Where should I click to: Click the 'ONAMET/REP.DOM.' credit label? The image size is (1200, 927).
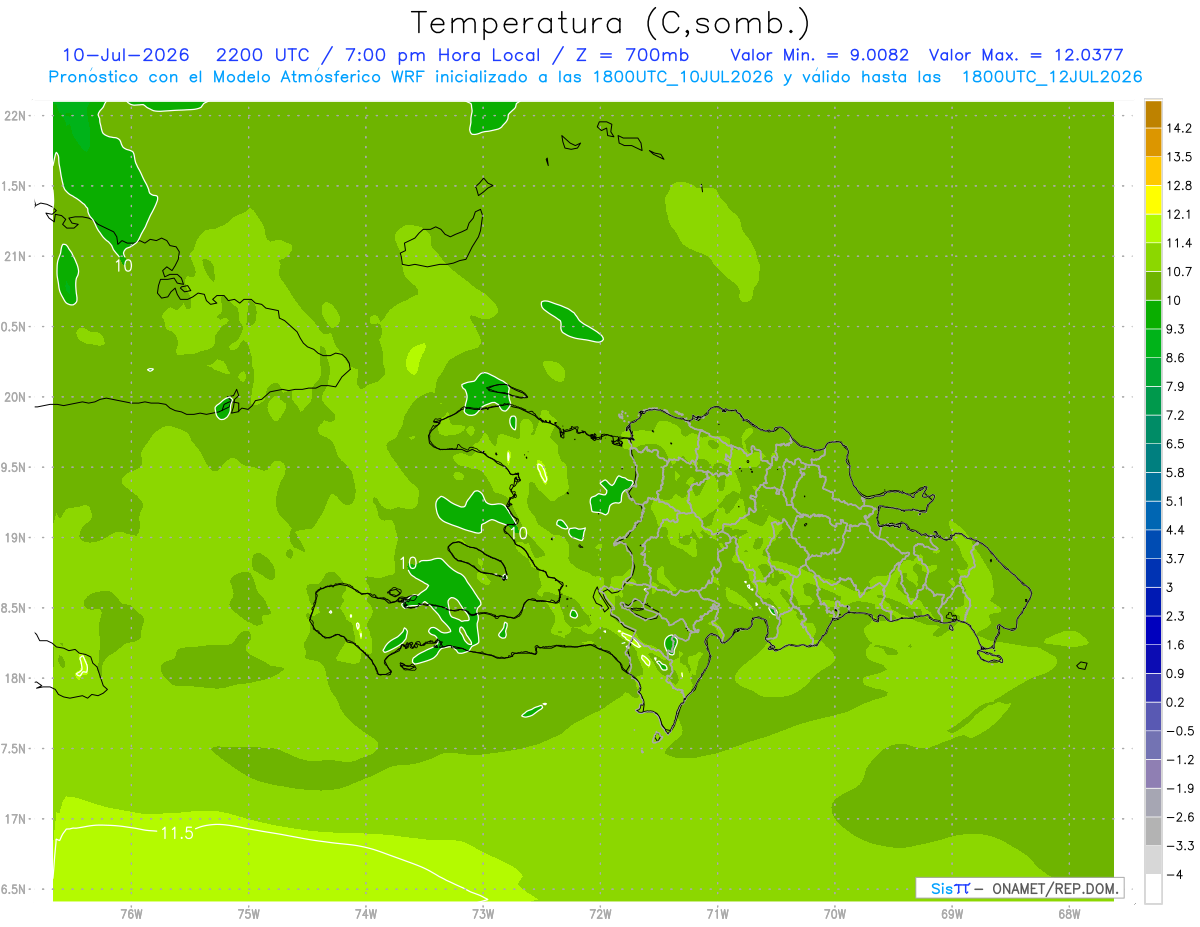coord(1055,888)
